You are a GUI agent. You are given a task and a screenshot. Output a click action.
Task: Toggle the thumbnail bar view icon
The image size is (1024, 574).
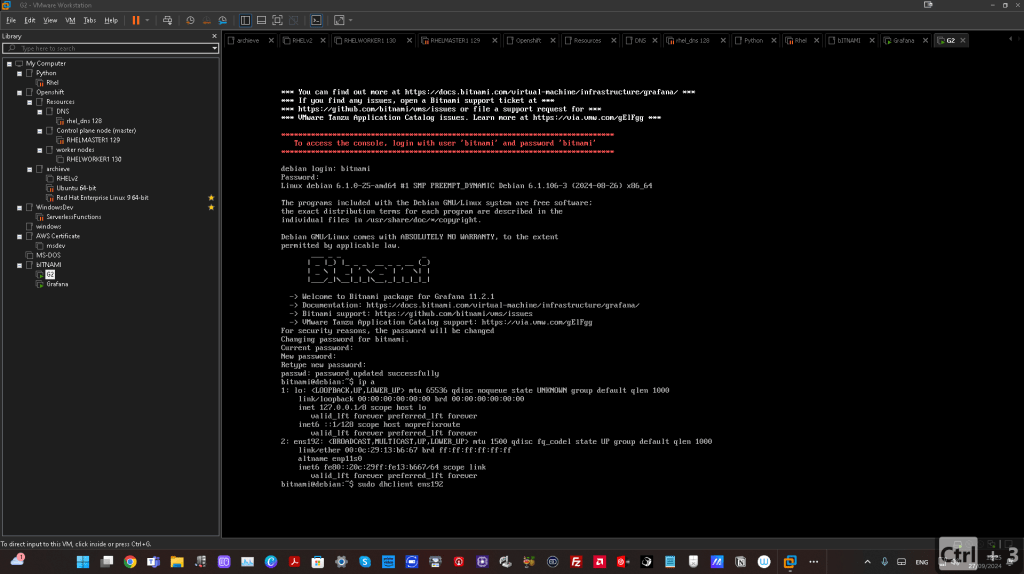tap(261, 20)
